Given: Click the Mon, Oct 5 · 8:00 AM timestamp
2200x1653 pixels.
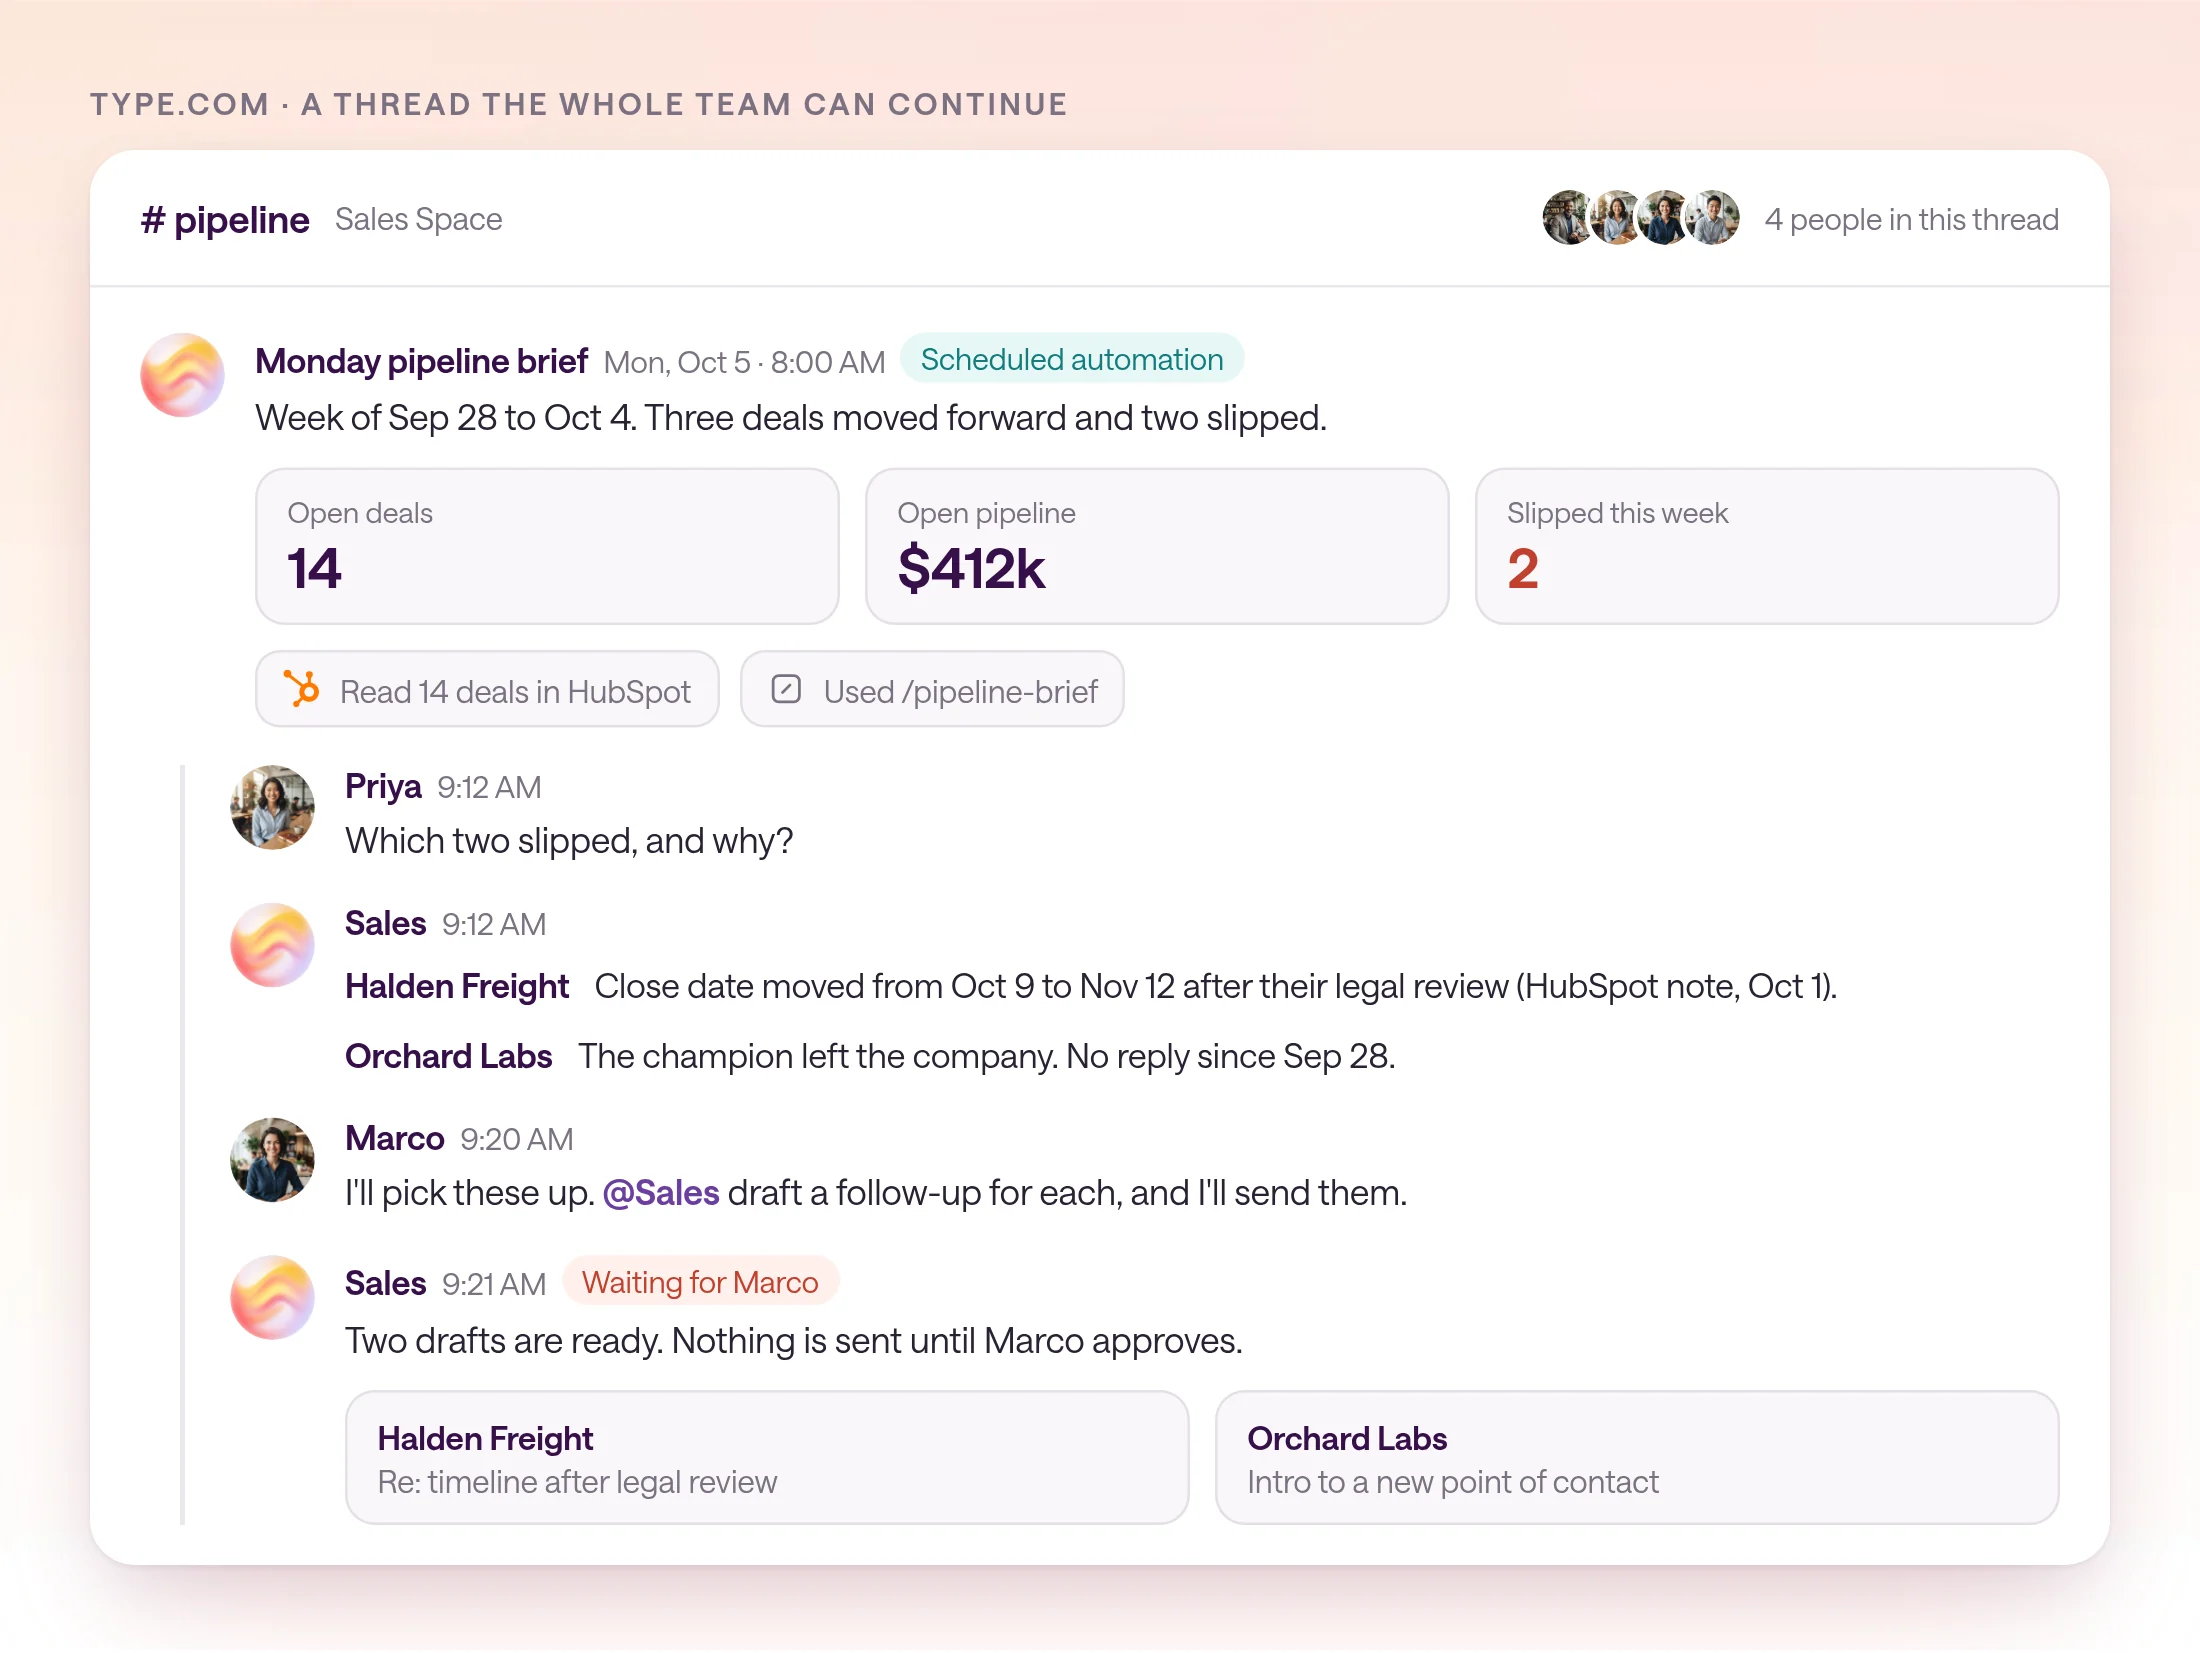Looking at the screenshot, I should pyautogui.click(x=744, y=362).
